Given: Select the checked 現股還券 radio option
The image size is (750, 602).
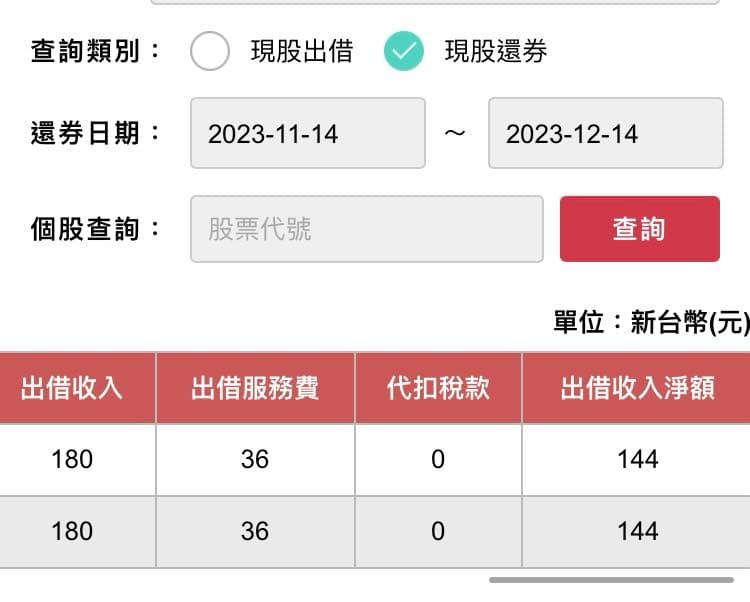Looking at the screenshot, I should pos(404,52).
